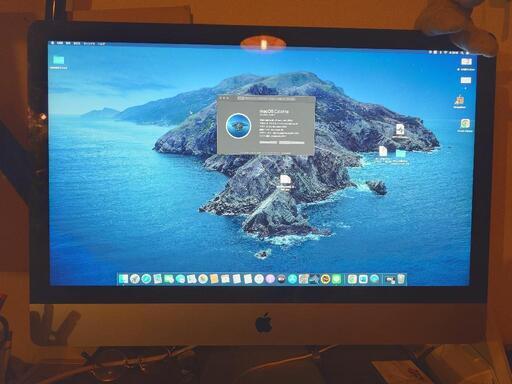This screenshot has width=512, height=384.
Task: Click Software Update button in About window
Action: [x=292, y=142]
